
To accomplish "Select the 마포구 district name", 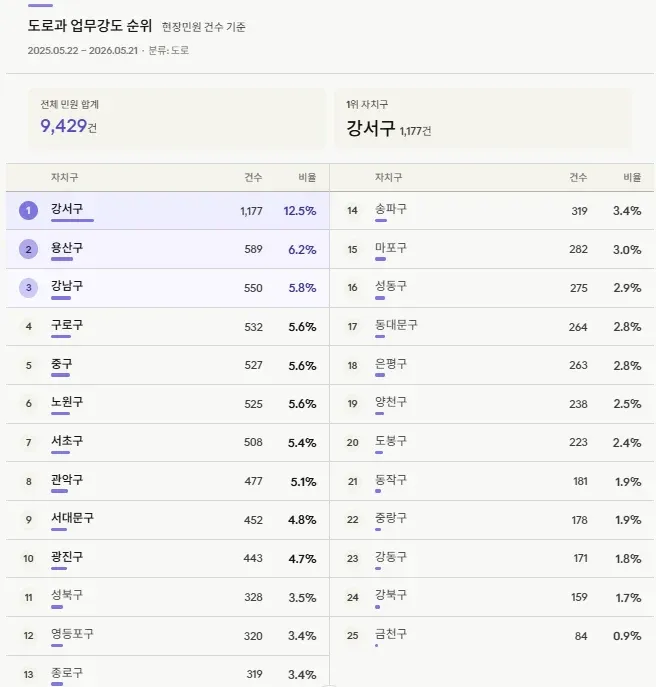I will [390, 248].
